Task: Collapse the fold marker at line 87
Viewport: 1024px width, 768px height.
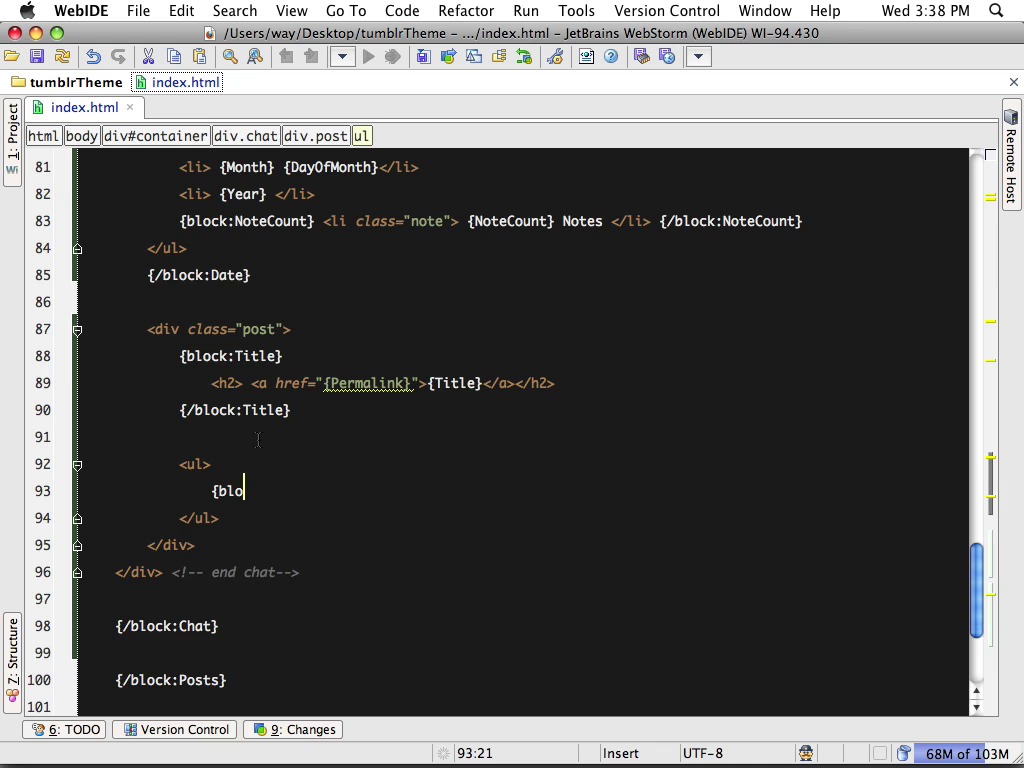Action: pyautogui.click(x=77, y=330)
